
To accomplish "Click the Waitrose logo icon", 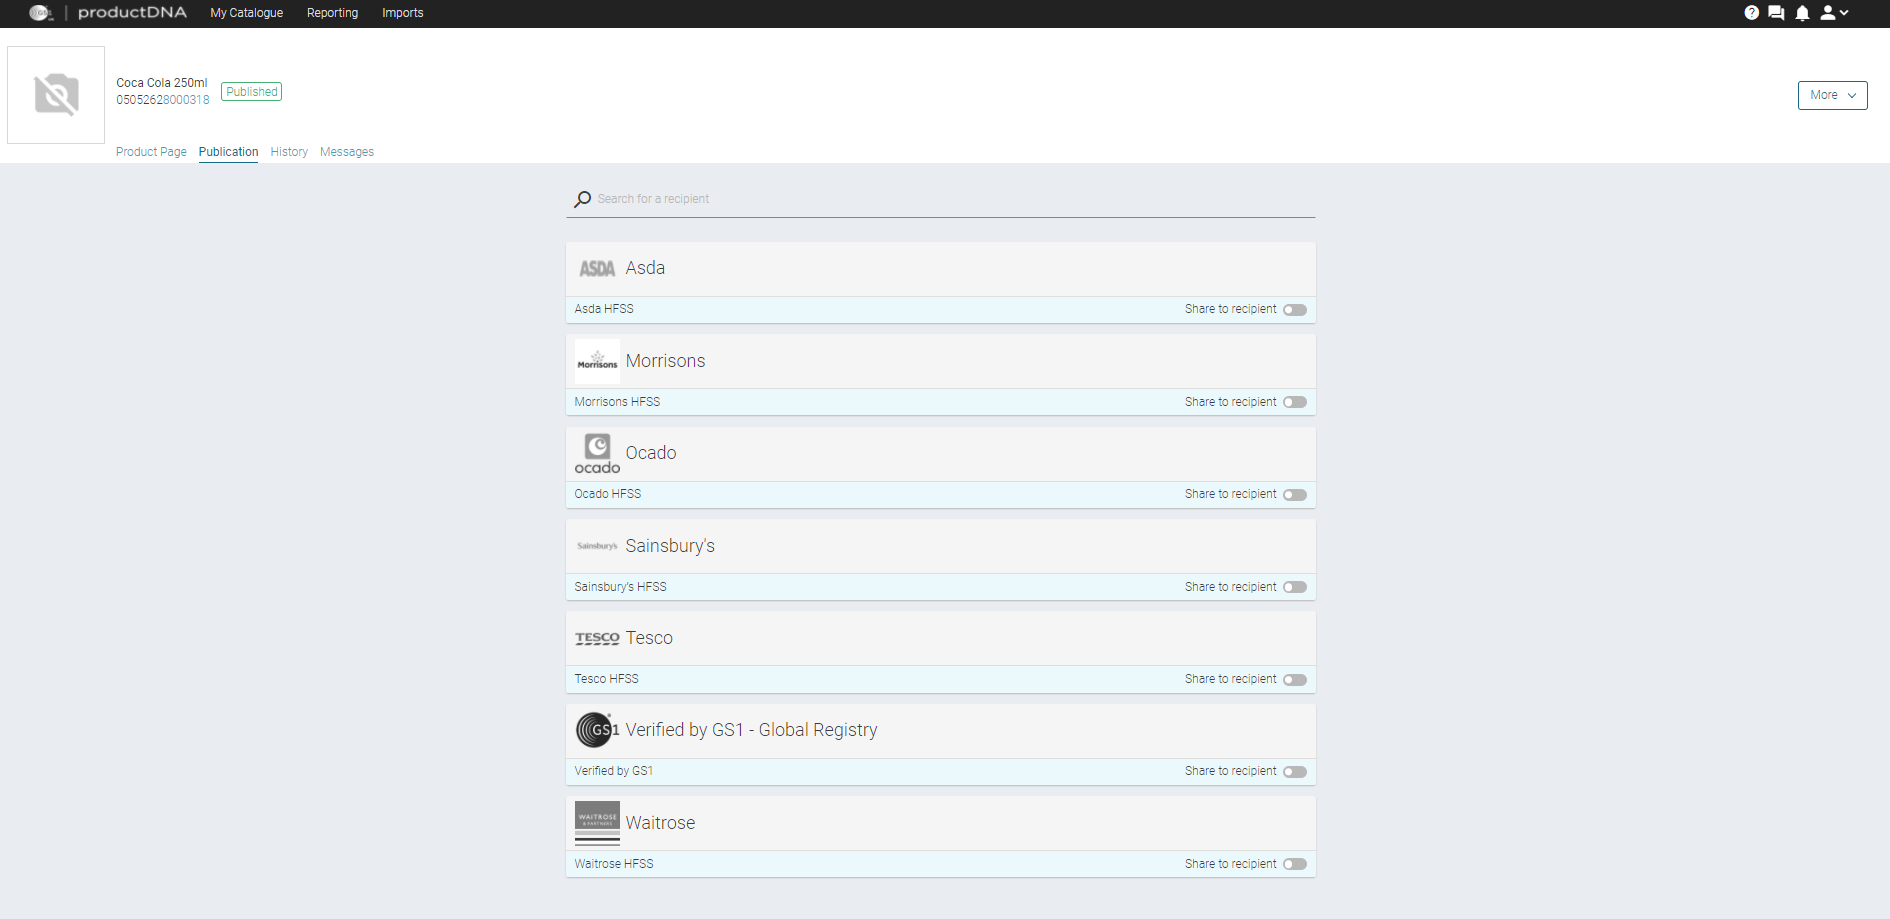I will (x=597, y=823).
